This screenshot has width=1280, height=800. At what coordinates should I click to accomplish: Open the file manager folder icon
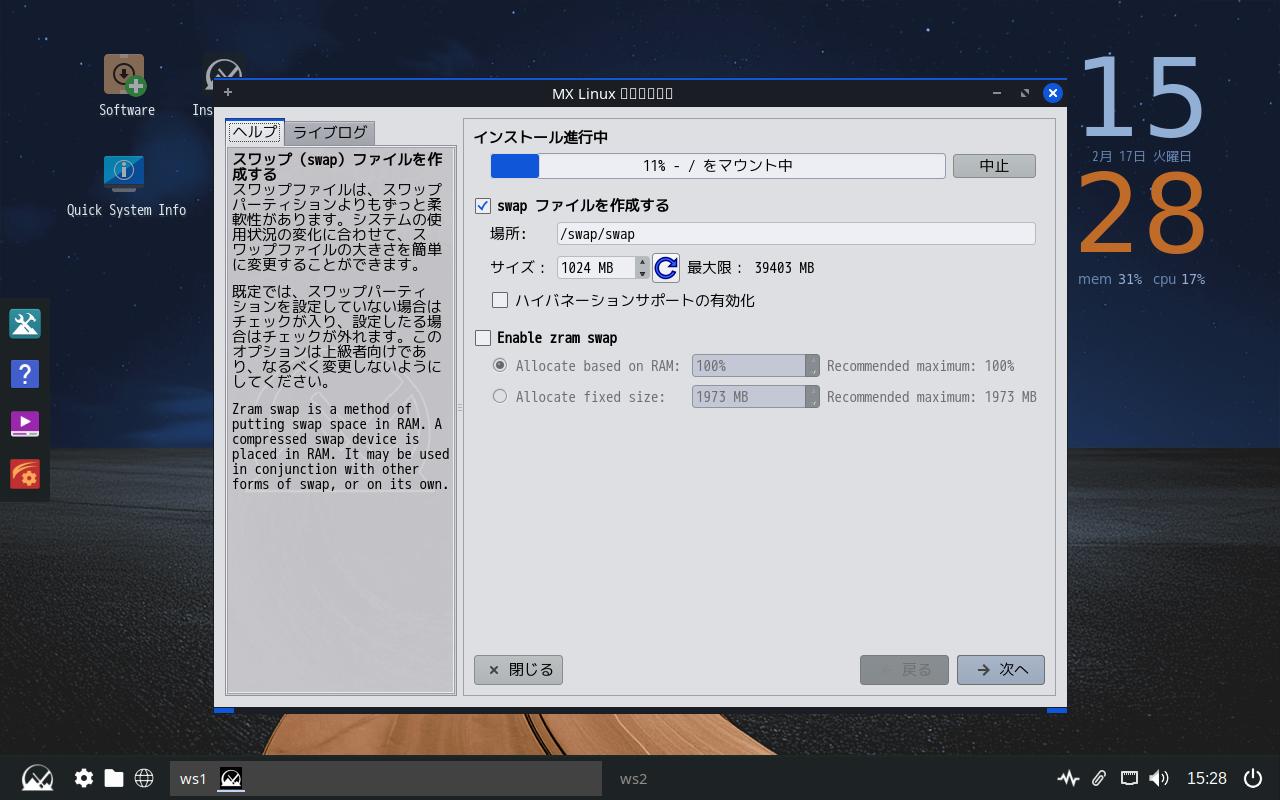click(114, 778)
